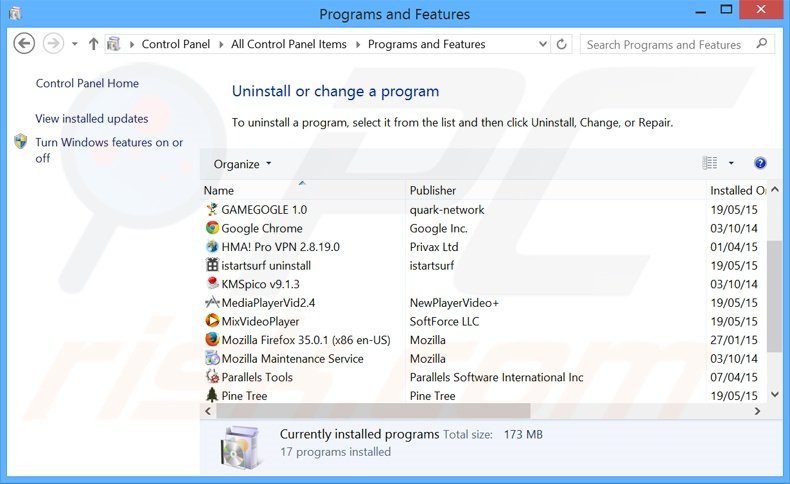Select the Pine Tree icon
Viewport: 790px width, 484px height.
[212, 395]
